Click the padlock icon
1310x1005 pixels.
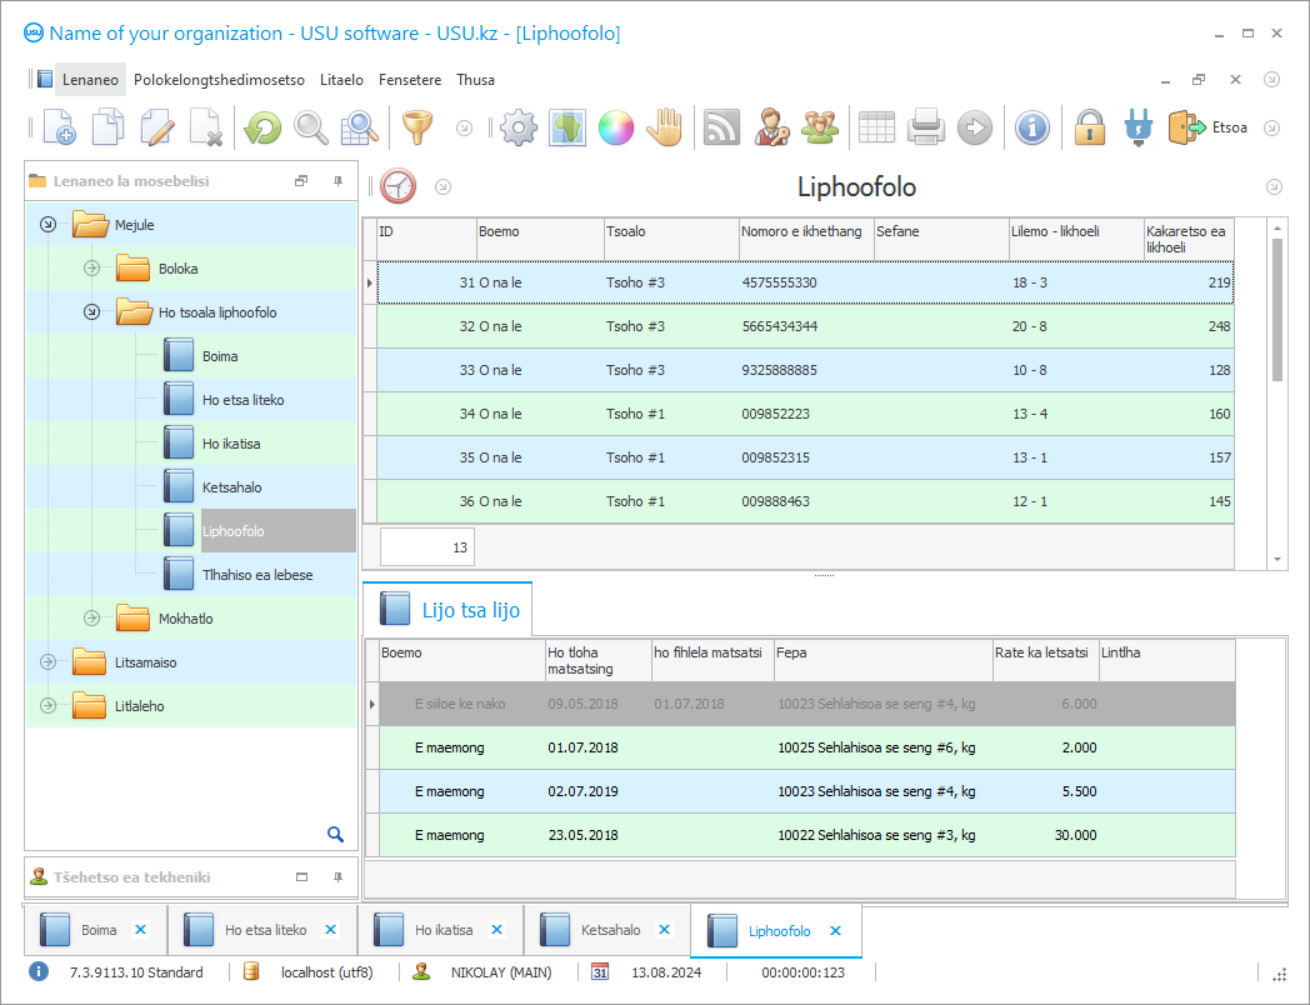click(x=1089, y=128)
